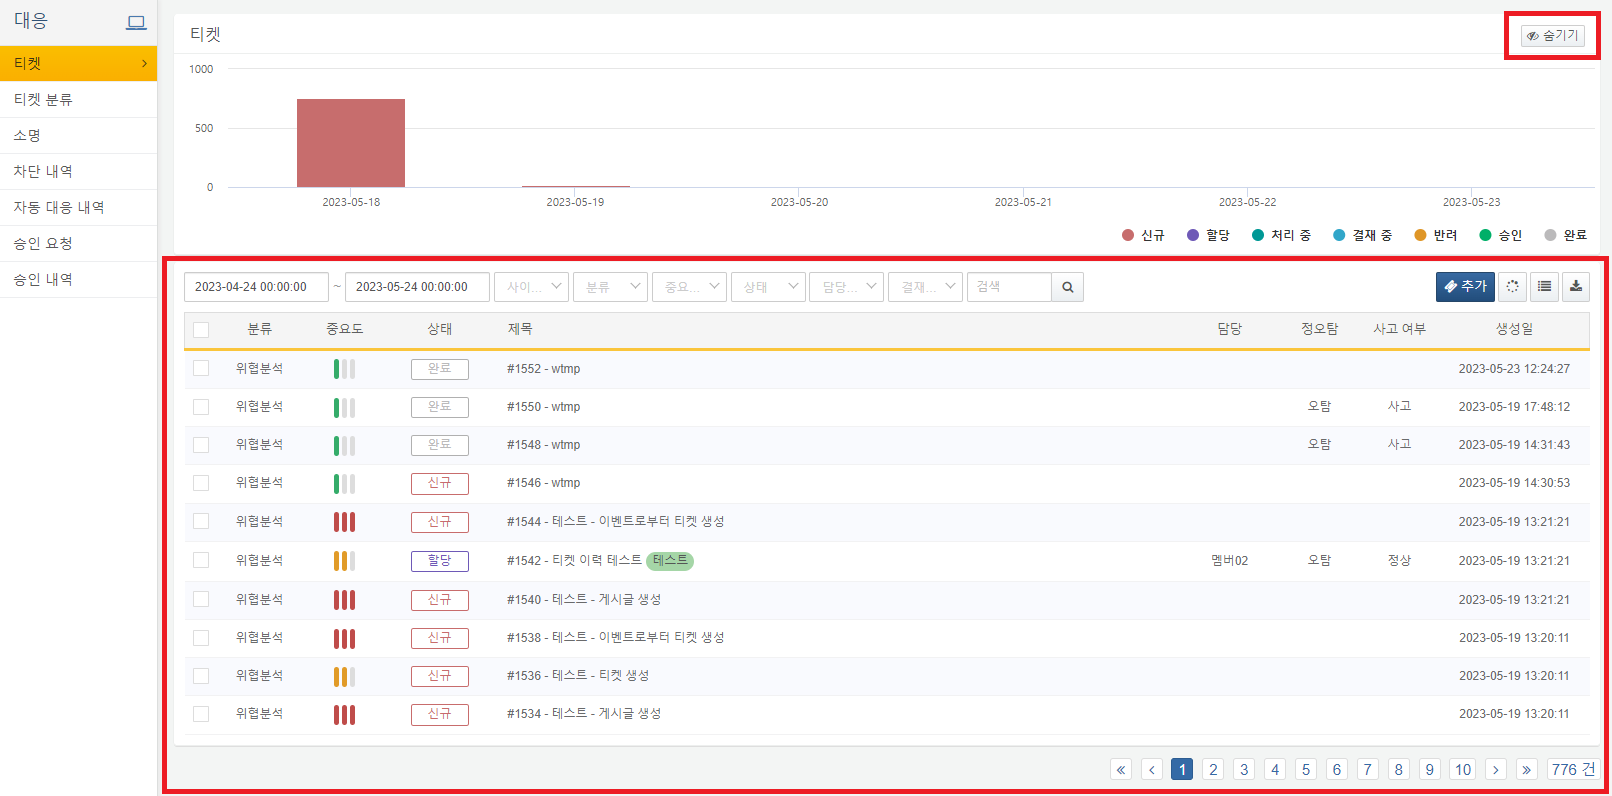This screenshot has width=1612, height=796.
Task: Check the box for ticket #1534
Action: (201, 714)
